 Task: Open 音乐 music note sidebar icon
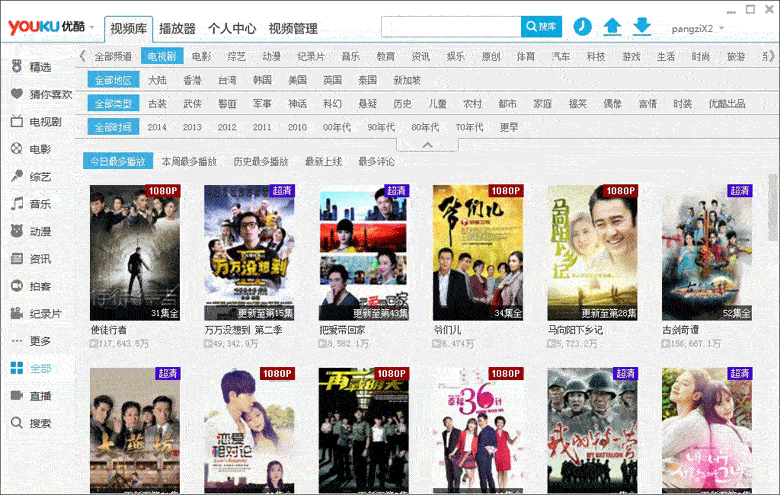click(x=17, y=203)
